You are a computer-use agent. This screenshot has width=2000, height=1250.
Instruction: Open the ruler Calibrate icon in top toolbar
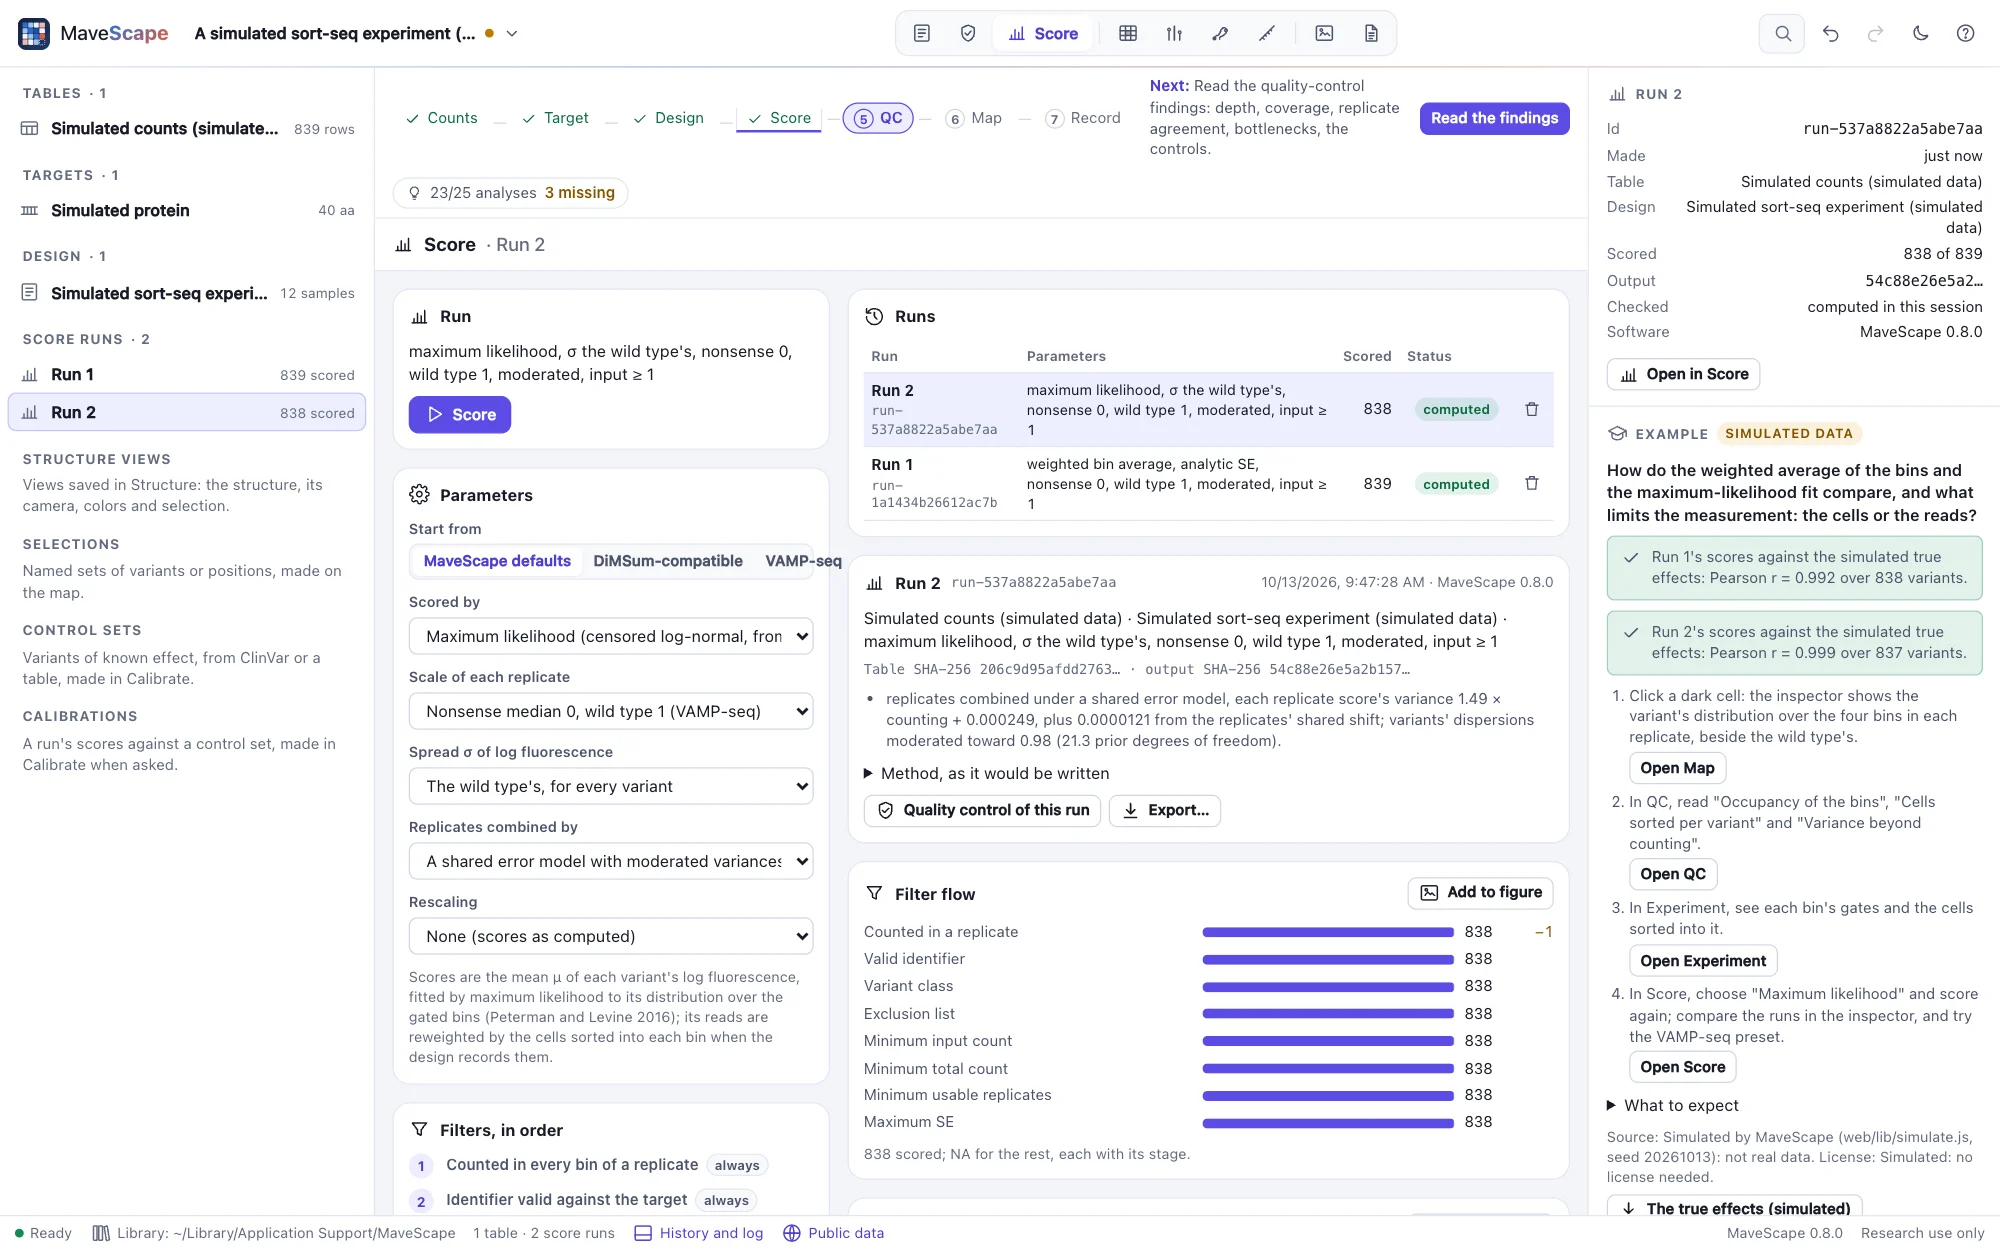point(1267,33)
